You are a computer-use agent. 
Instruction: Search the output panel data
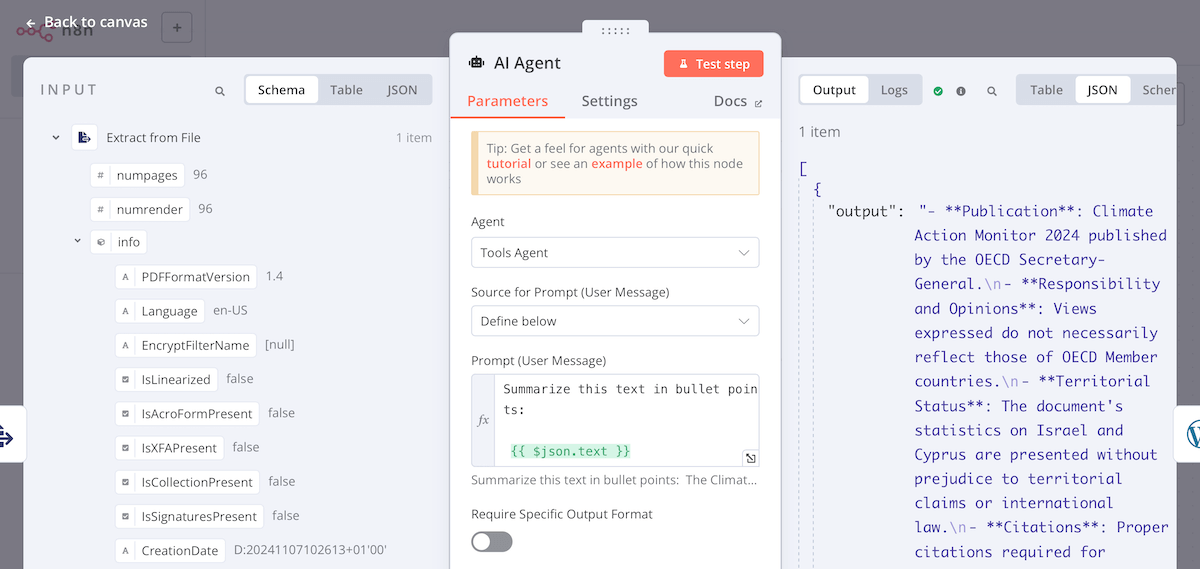click(992, 91)
